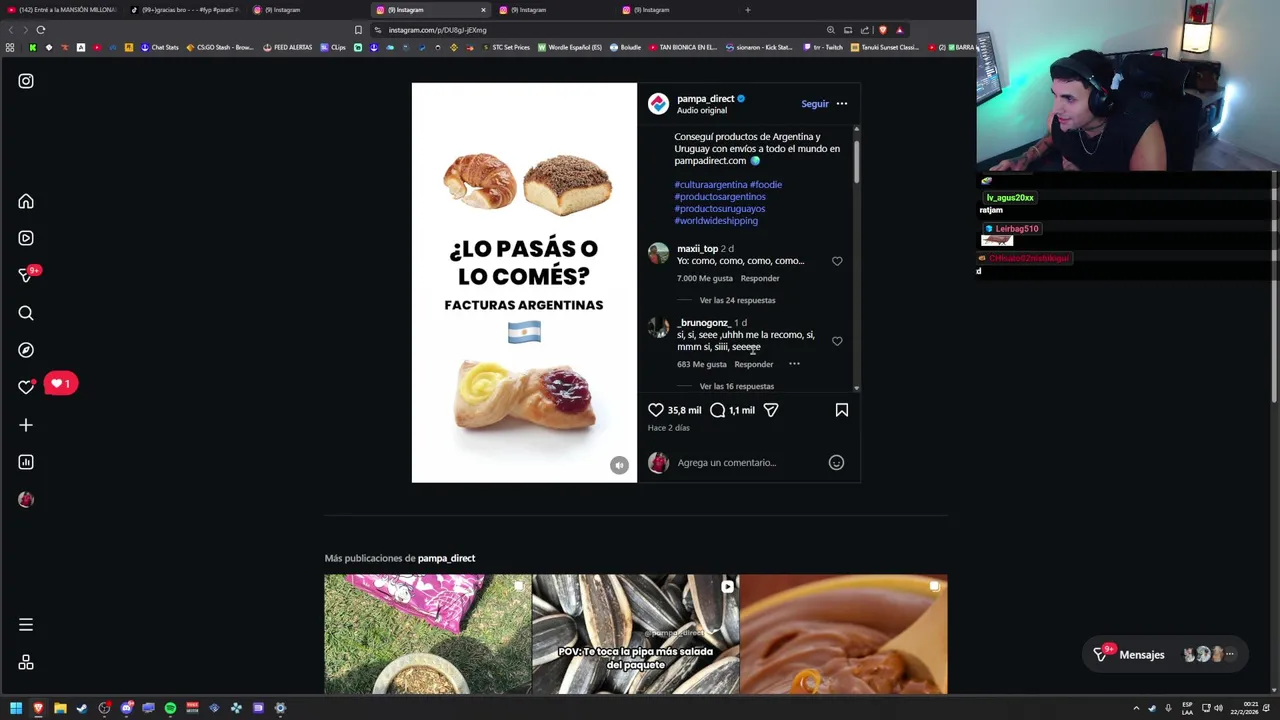Open the Search magnifier in the sidebar
This screenshot has width=1280, height=720.
[26, 313]
